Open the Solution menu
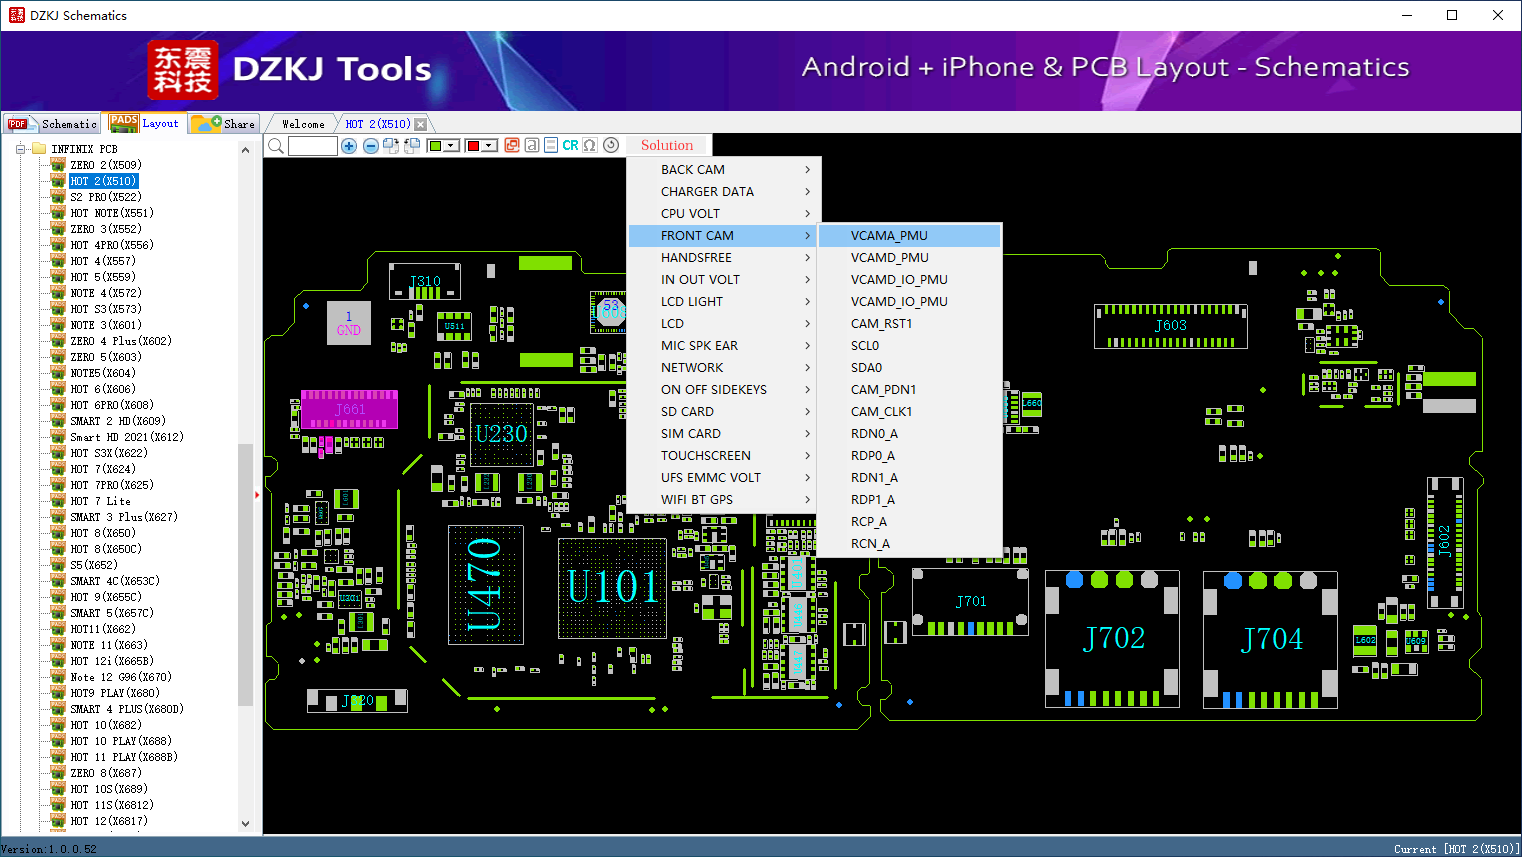Viewport: 1522px width, 857px height. pos(667,145)
